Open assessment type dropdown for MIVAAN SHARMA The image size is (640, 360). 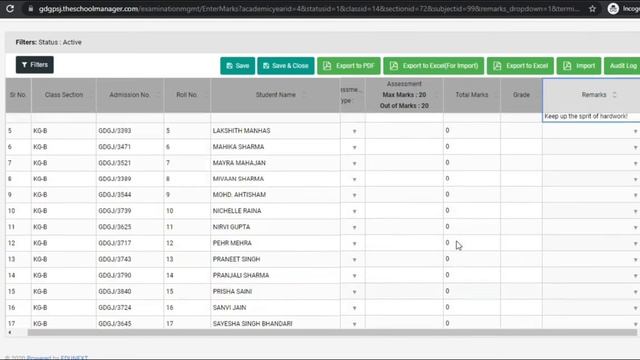coord(354,180)
